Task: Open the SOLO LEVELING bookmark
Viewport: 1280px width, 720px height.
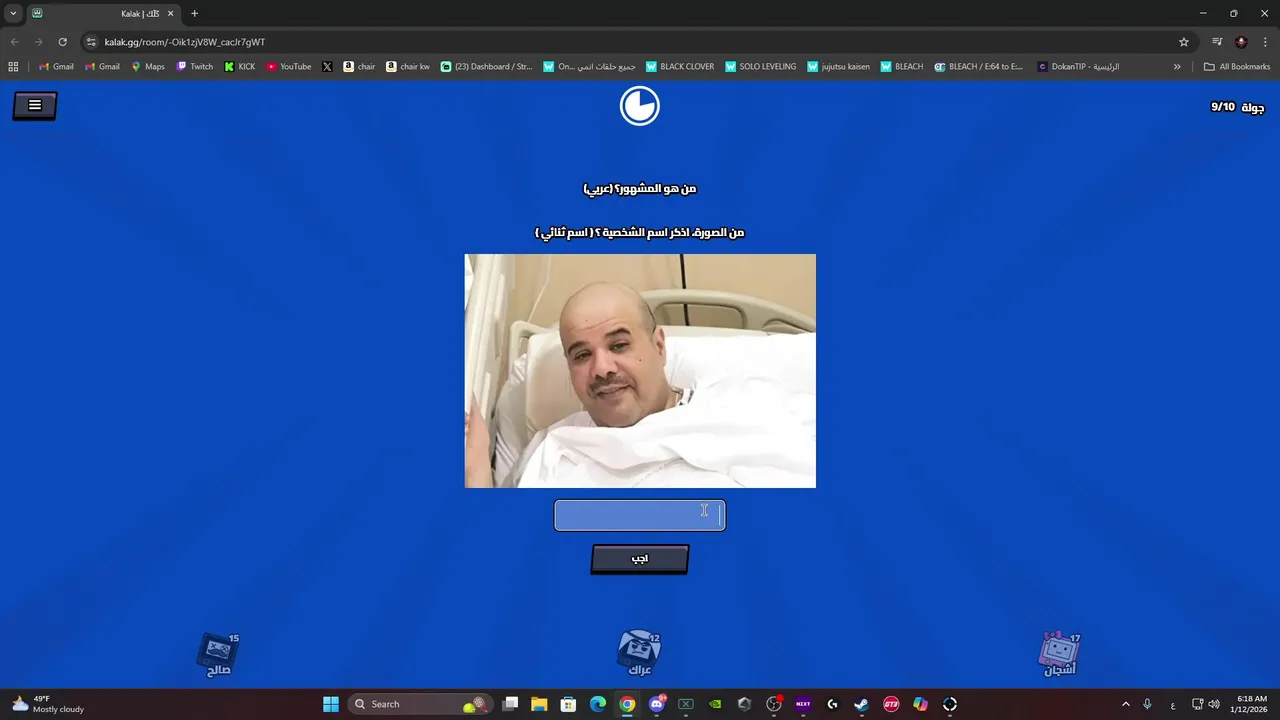Action: (x=761, y=67)
